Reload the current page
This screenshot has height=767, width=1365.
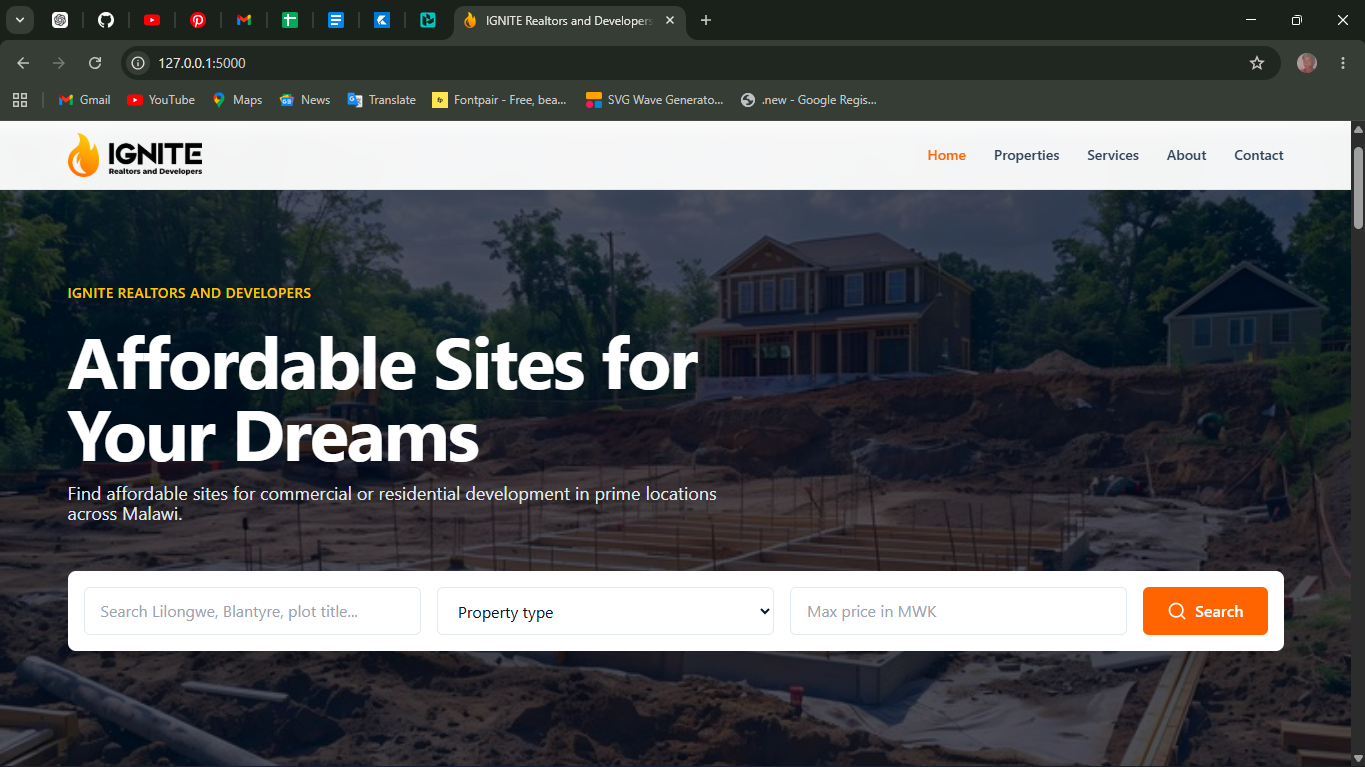click(95, 63)
